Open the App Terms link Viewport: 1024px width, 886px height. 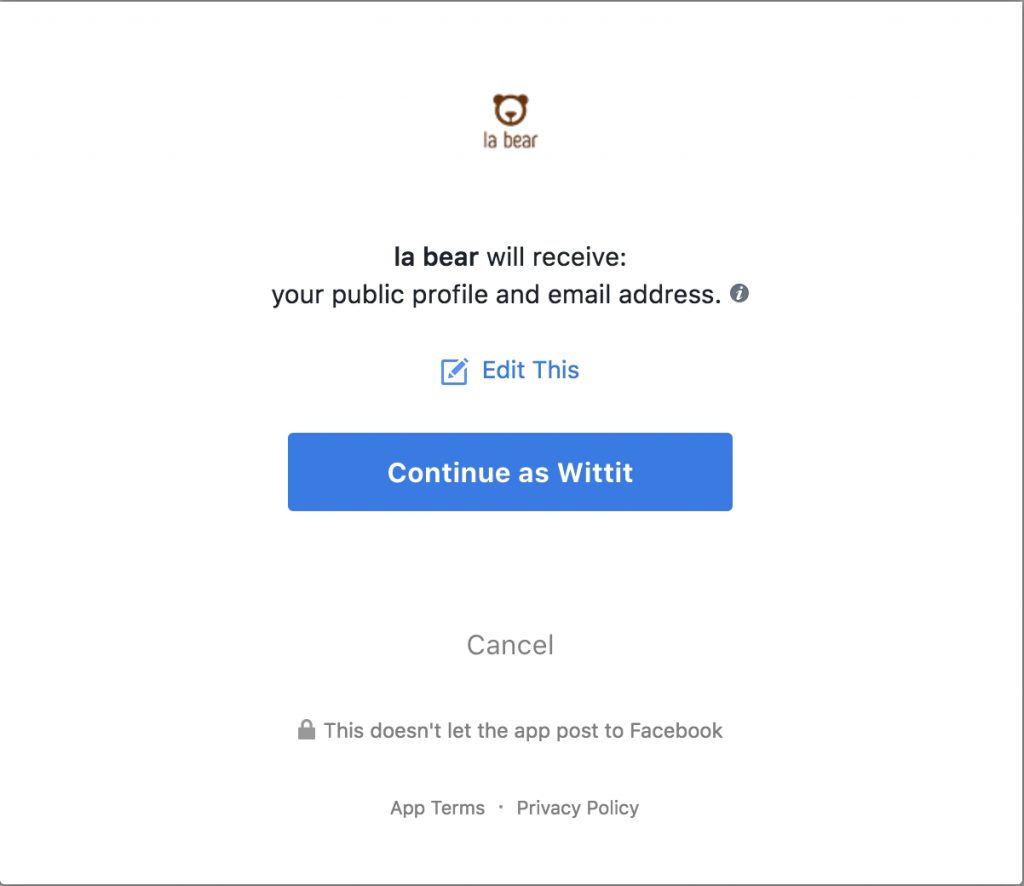[437, 808]
